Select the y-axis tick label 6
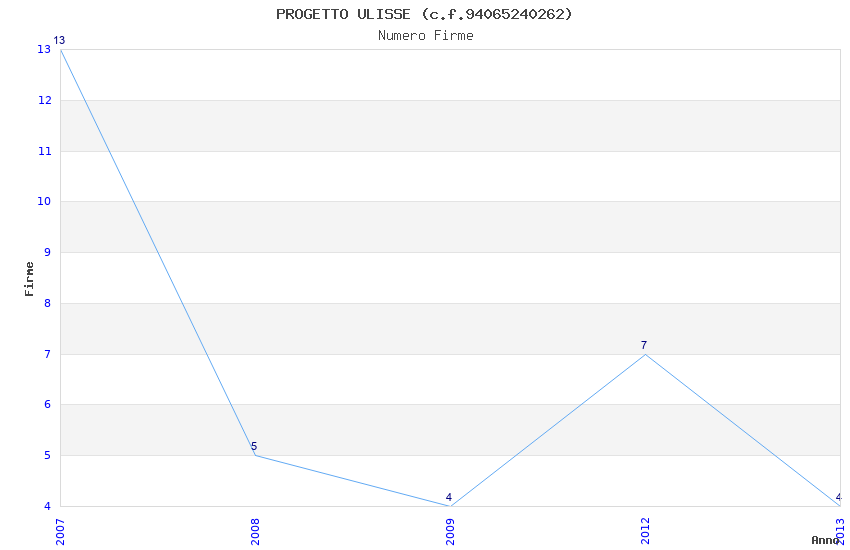850x550 pixels. tap(48, 405)
